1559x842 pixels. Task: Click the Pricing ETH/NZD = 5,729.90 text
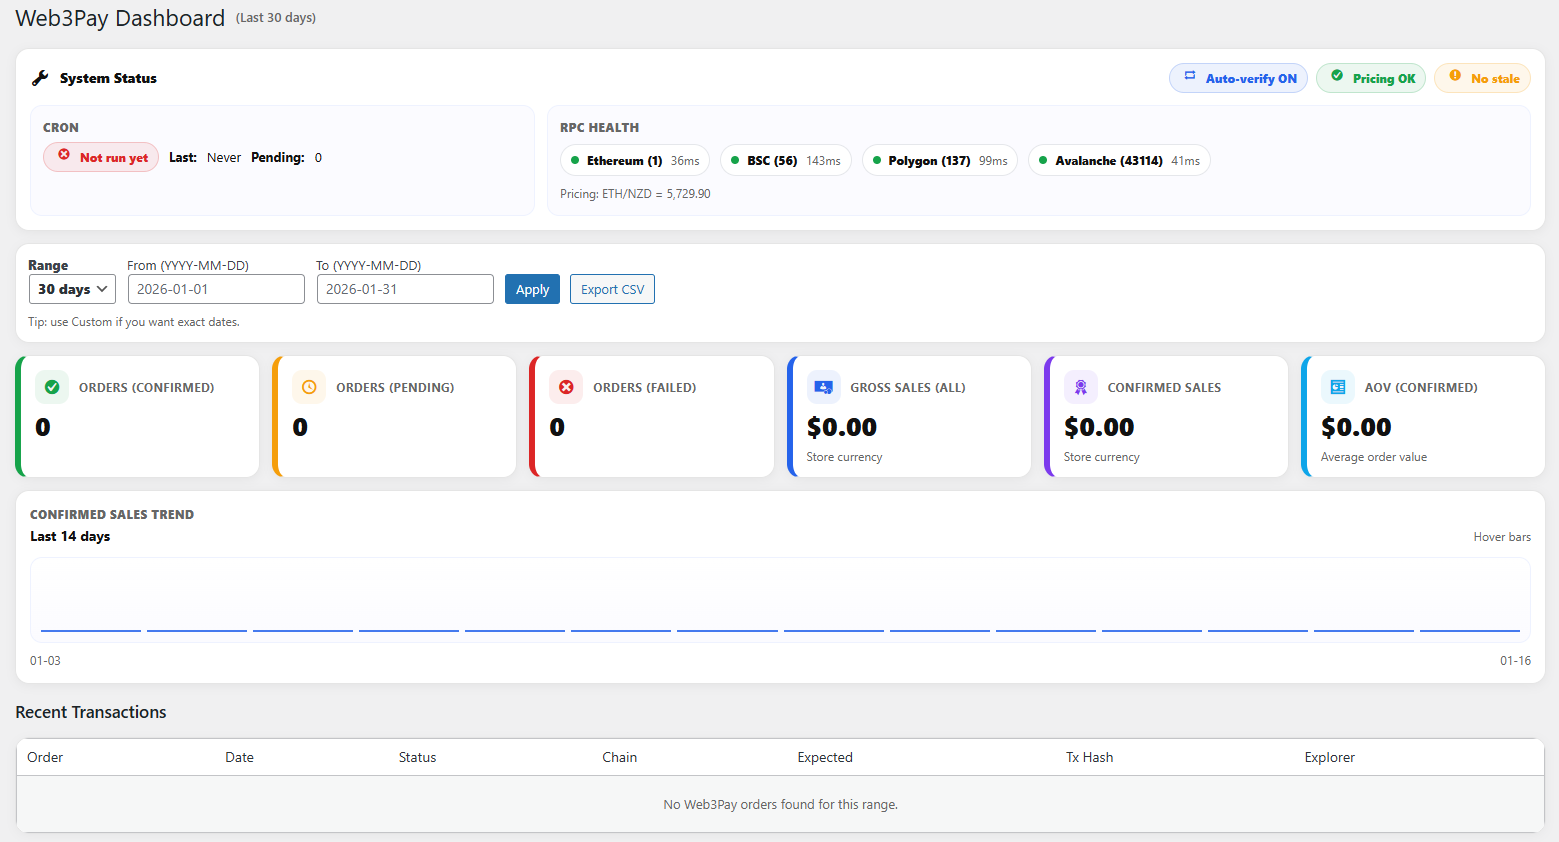point(635,194)
